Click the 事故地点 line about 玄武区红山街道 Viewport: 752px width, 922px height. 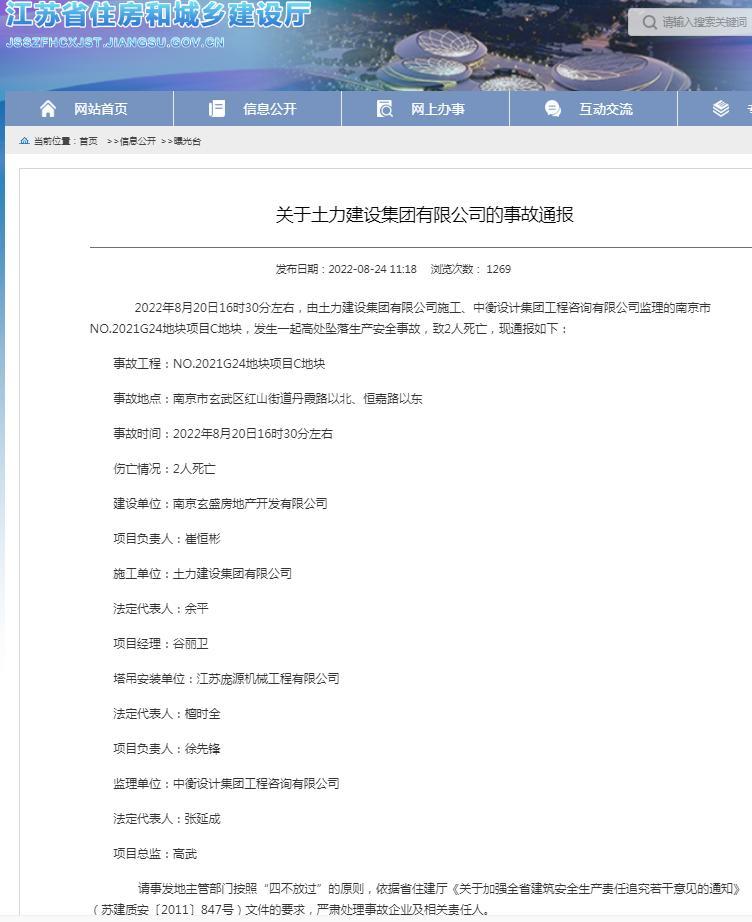click(x=268, y=399)
